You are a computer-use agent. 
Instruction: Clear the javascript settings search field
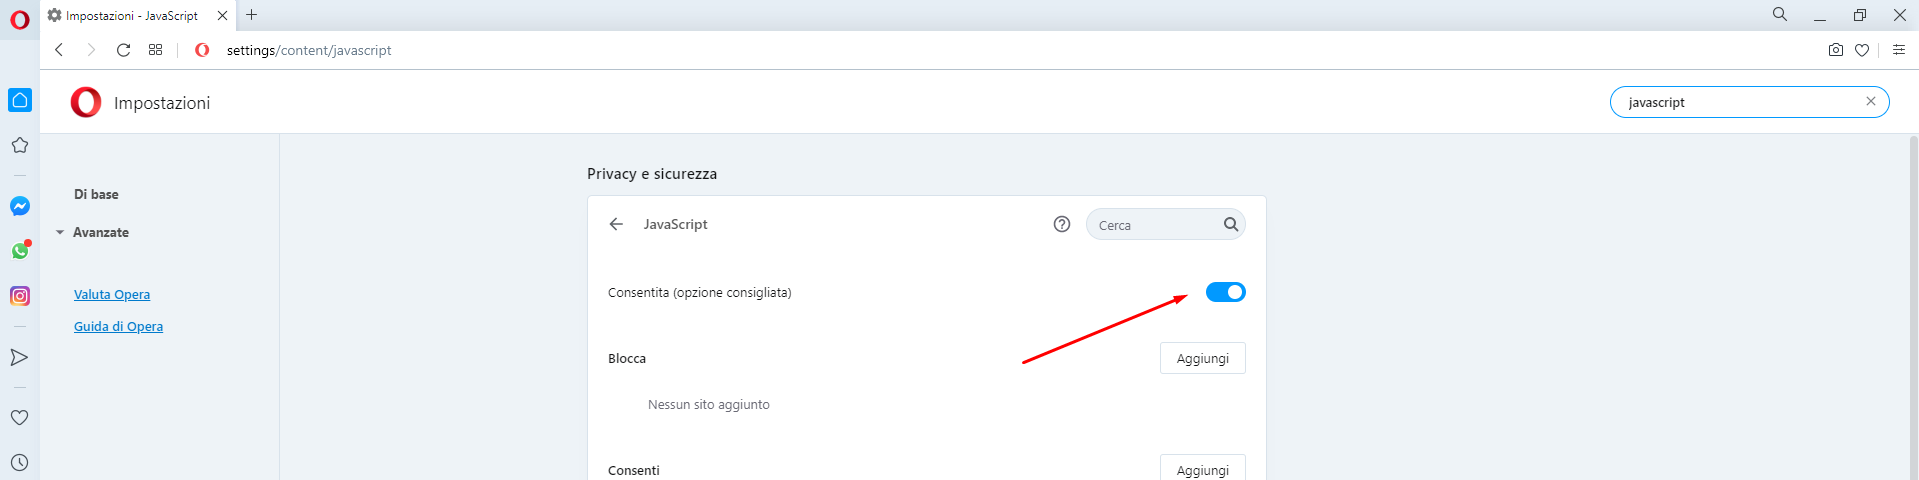(x=1870, y=101)
